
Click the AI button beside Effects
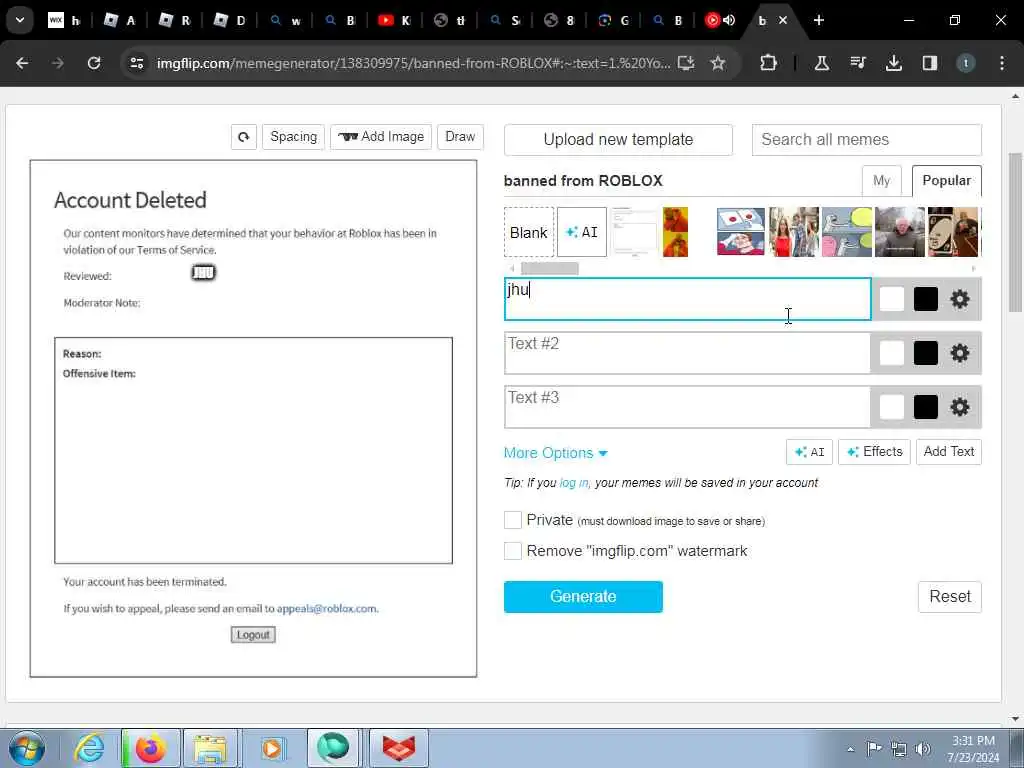click(809, 451)
